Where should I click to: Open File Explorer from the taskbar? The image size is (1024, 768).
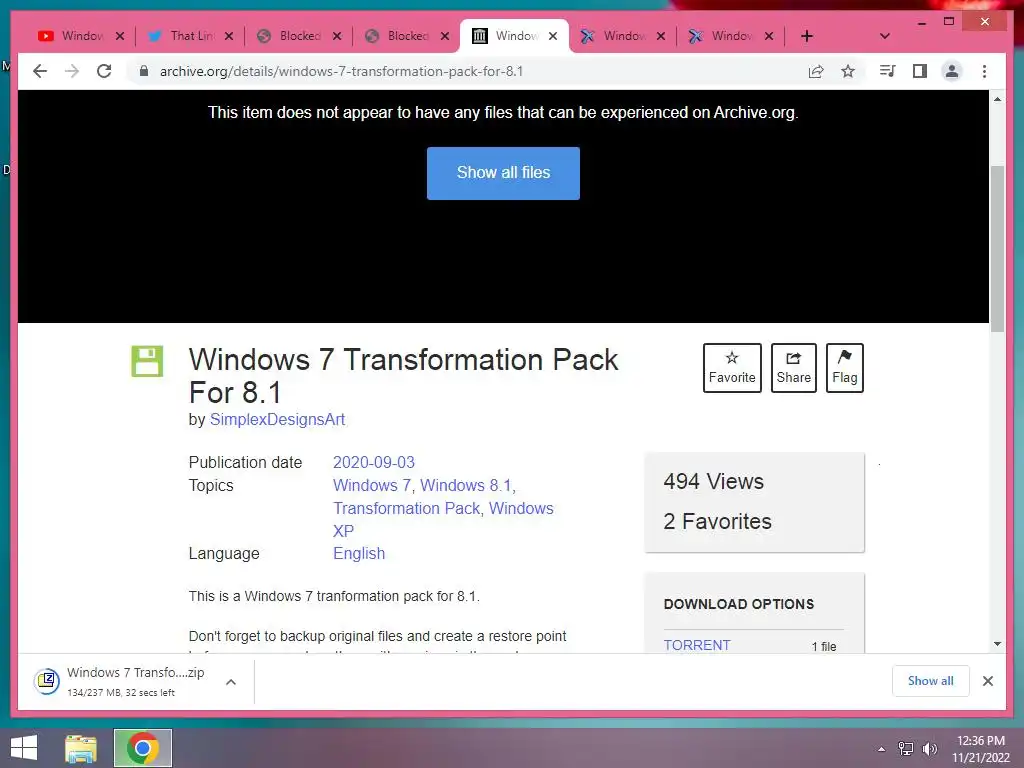pyautogui.click(x=81, y=748)
